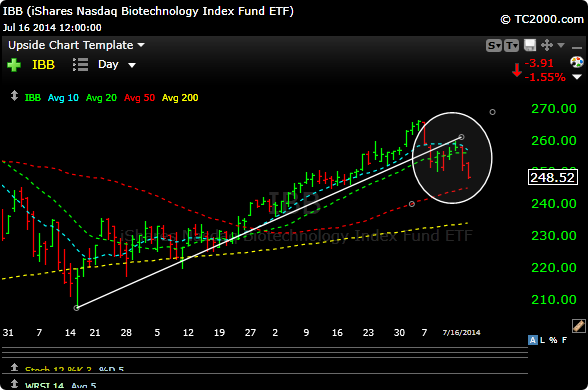Select the Avg 10 legend label
The height and width of the screenshot is (390, 588).
[x=63, y=98]
